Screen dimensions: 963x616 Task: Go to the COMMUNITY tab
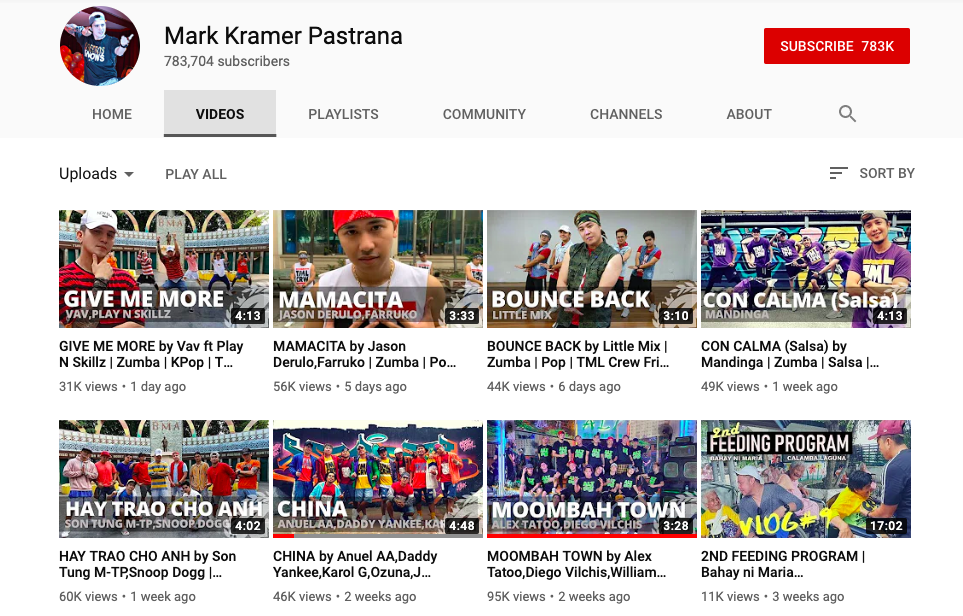tap(484, 114)
